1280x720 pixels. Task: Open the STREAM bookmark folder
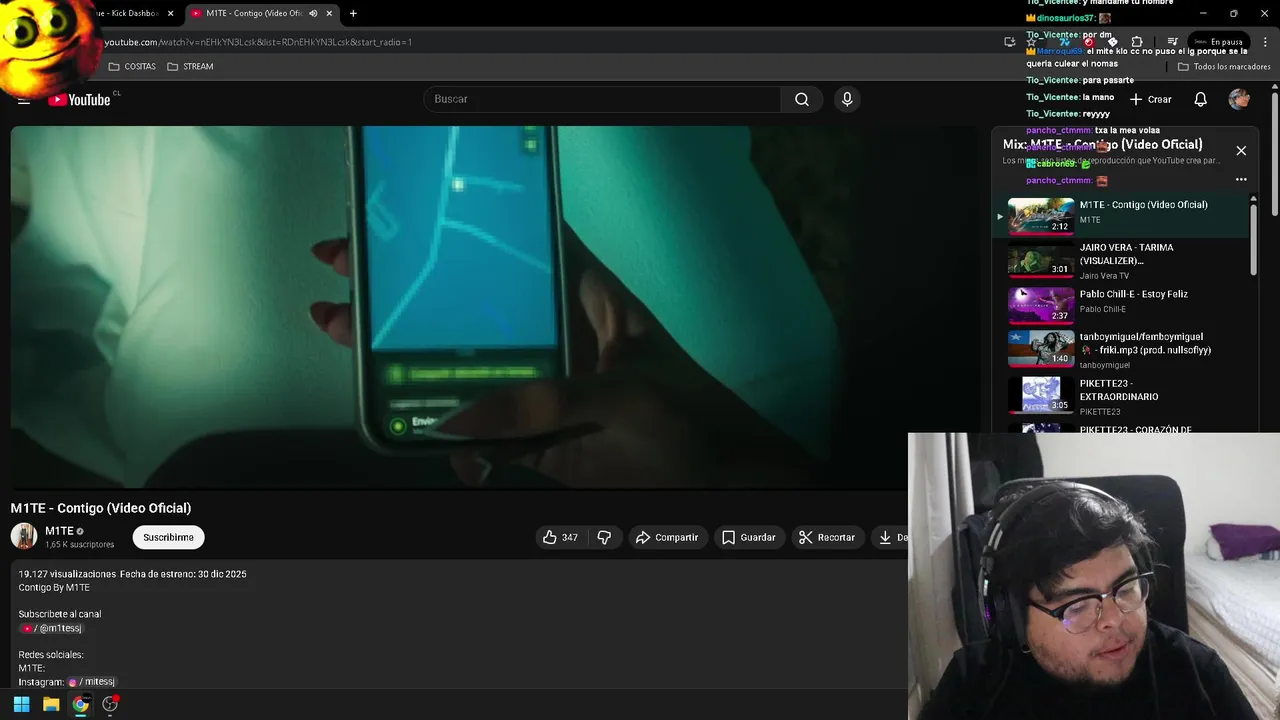pos(190,66)
